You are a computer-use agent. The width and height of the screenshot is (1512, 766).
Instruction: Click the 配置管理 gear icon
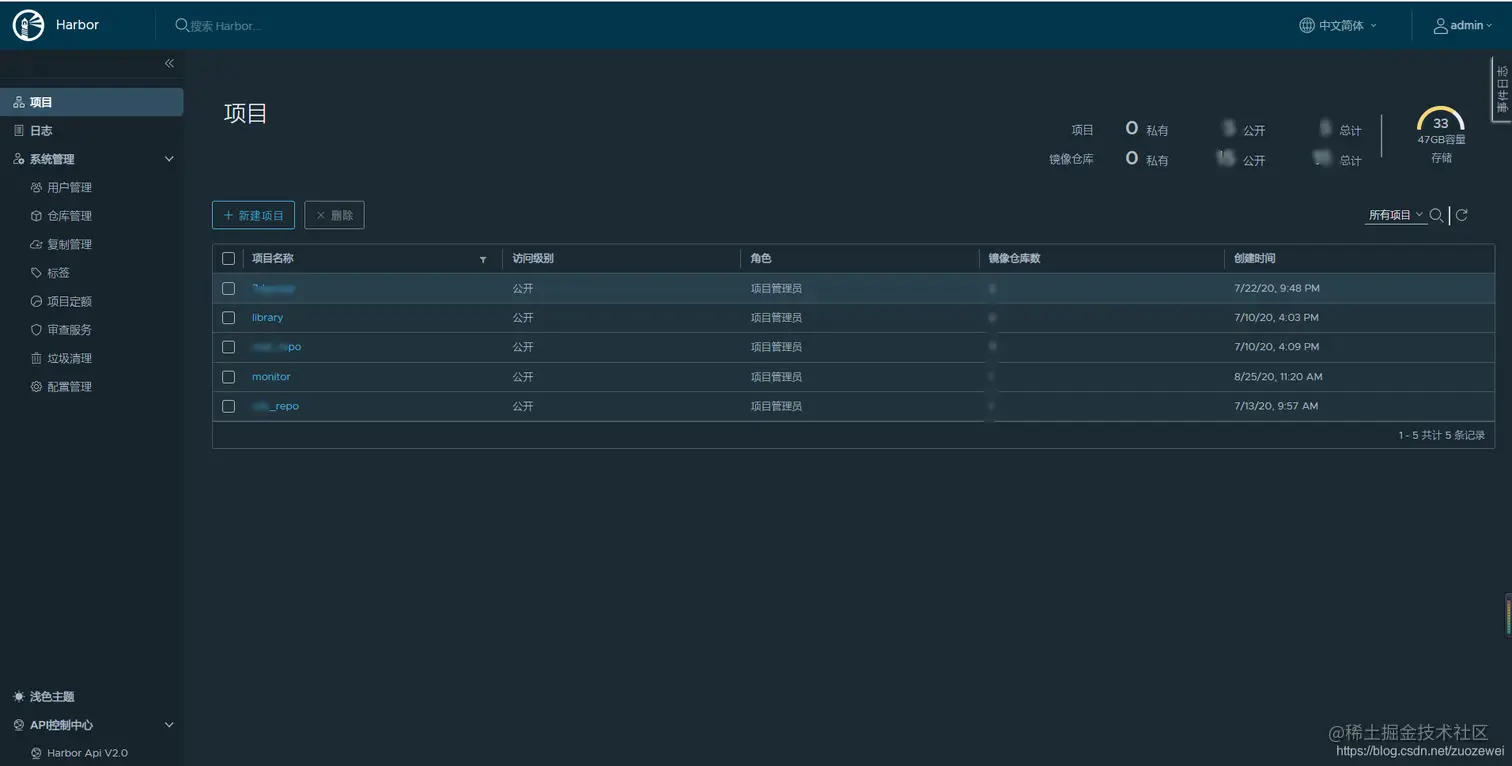point(37,386)
